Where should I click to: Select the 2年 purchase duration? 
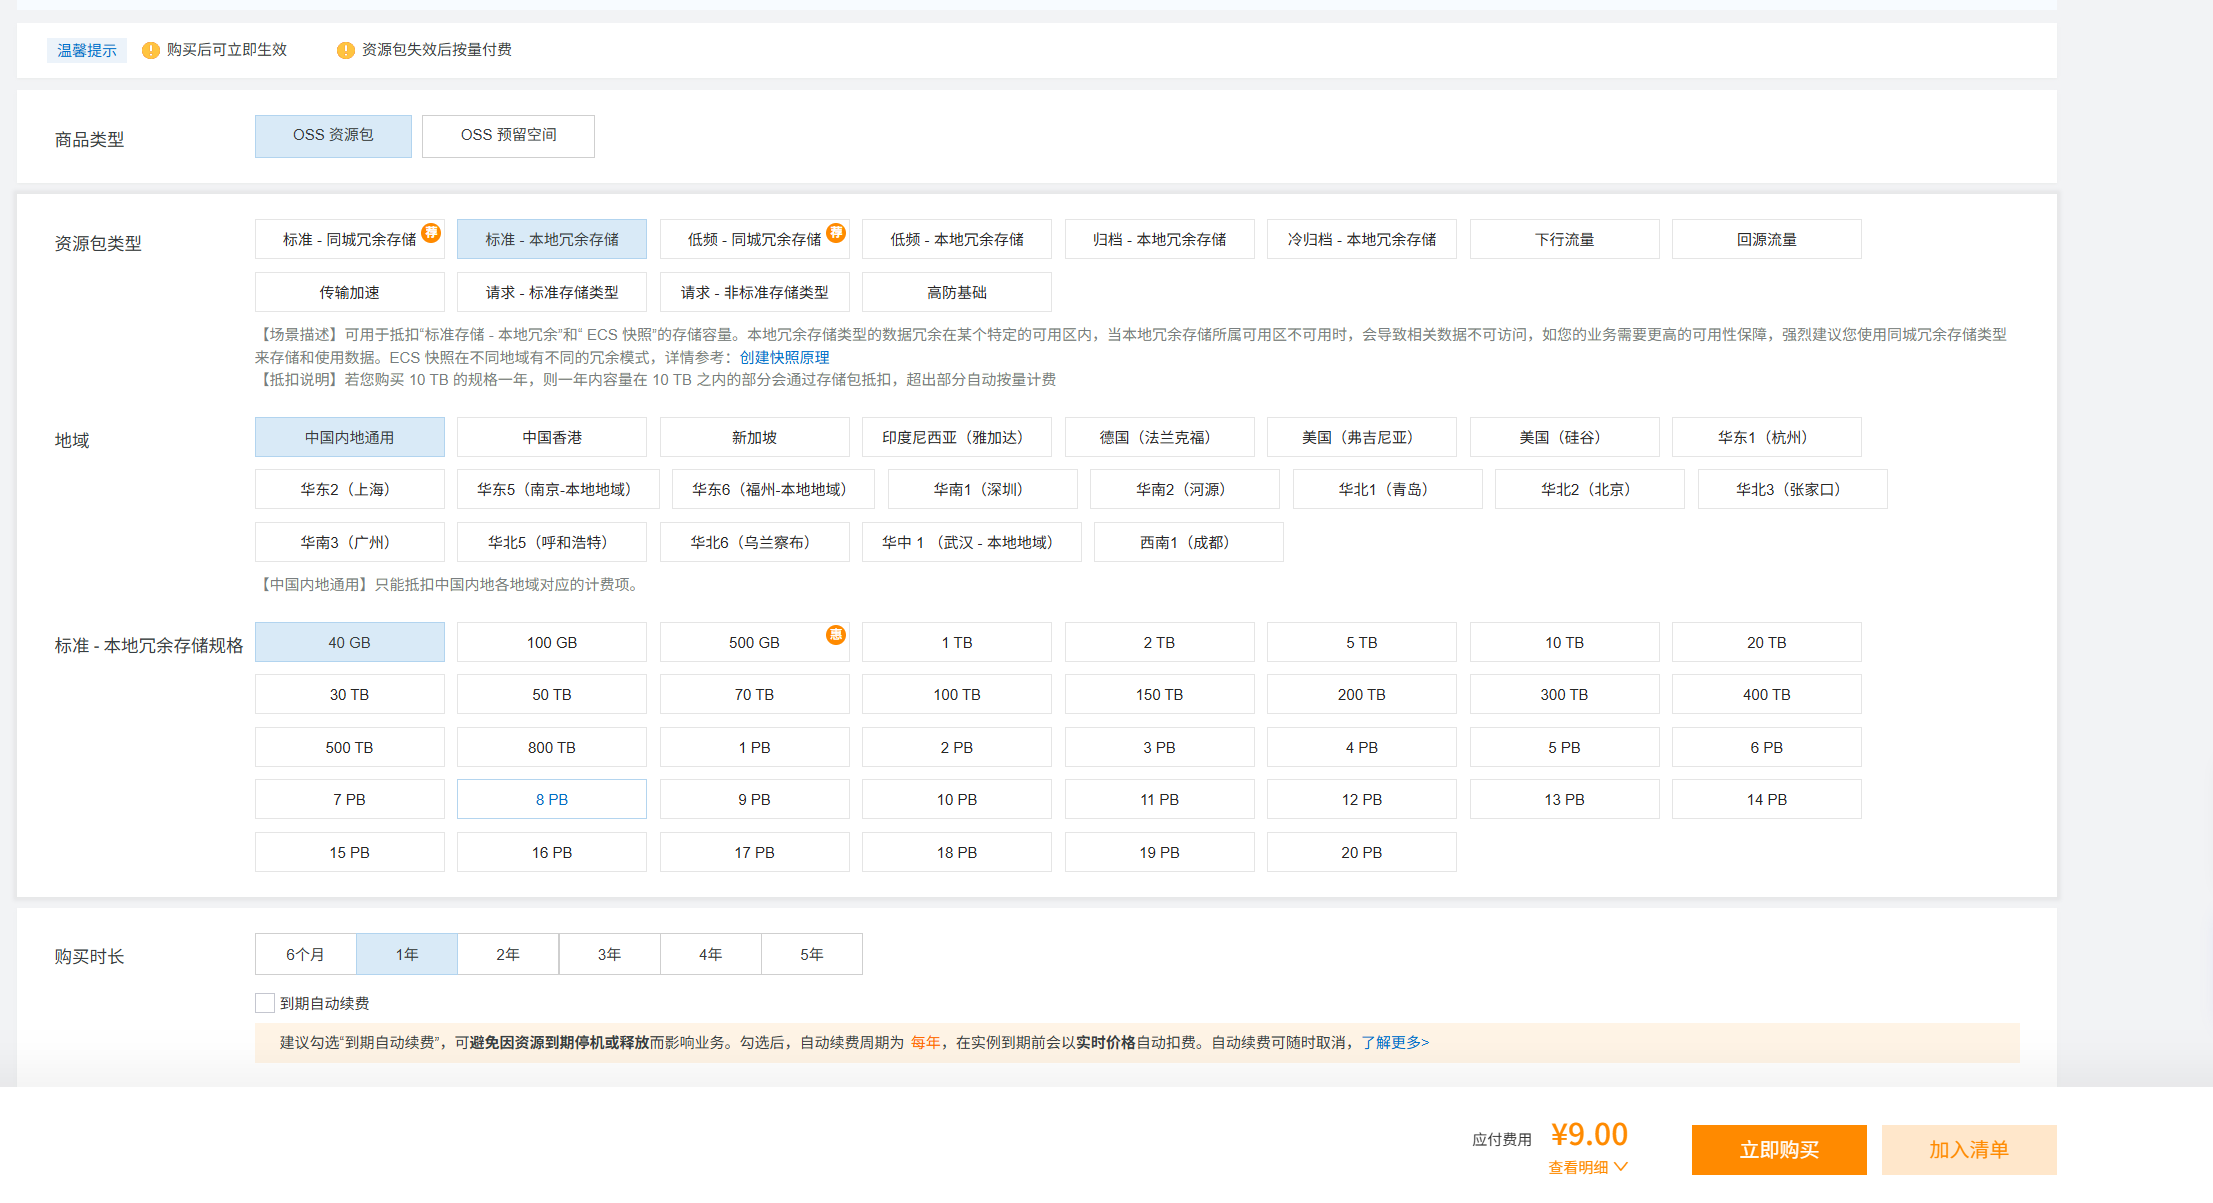pyautogui.click(x=508, y=955)
